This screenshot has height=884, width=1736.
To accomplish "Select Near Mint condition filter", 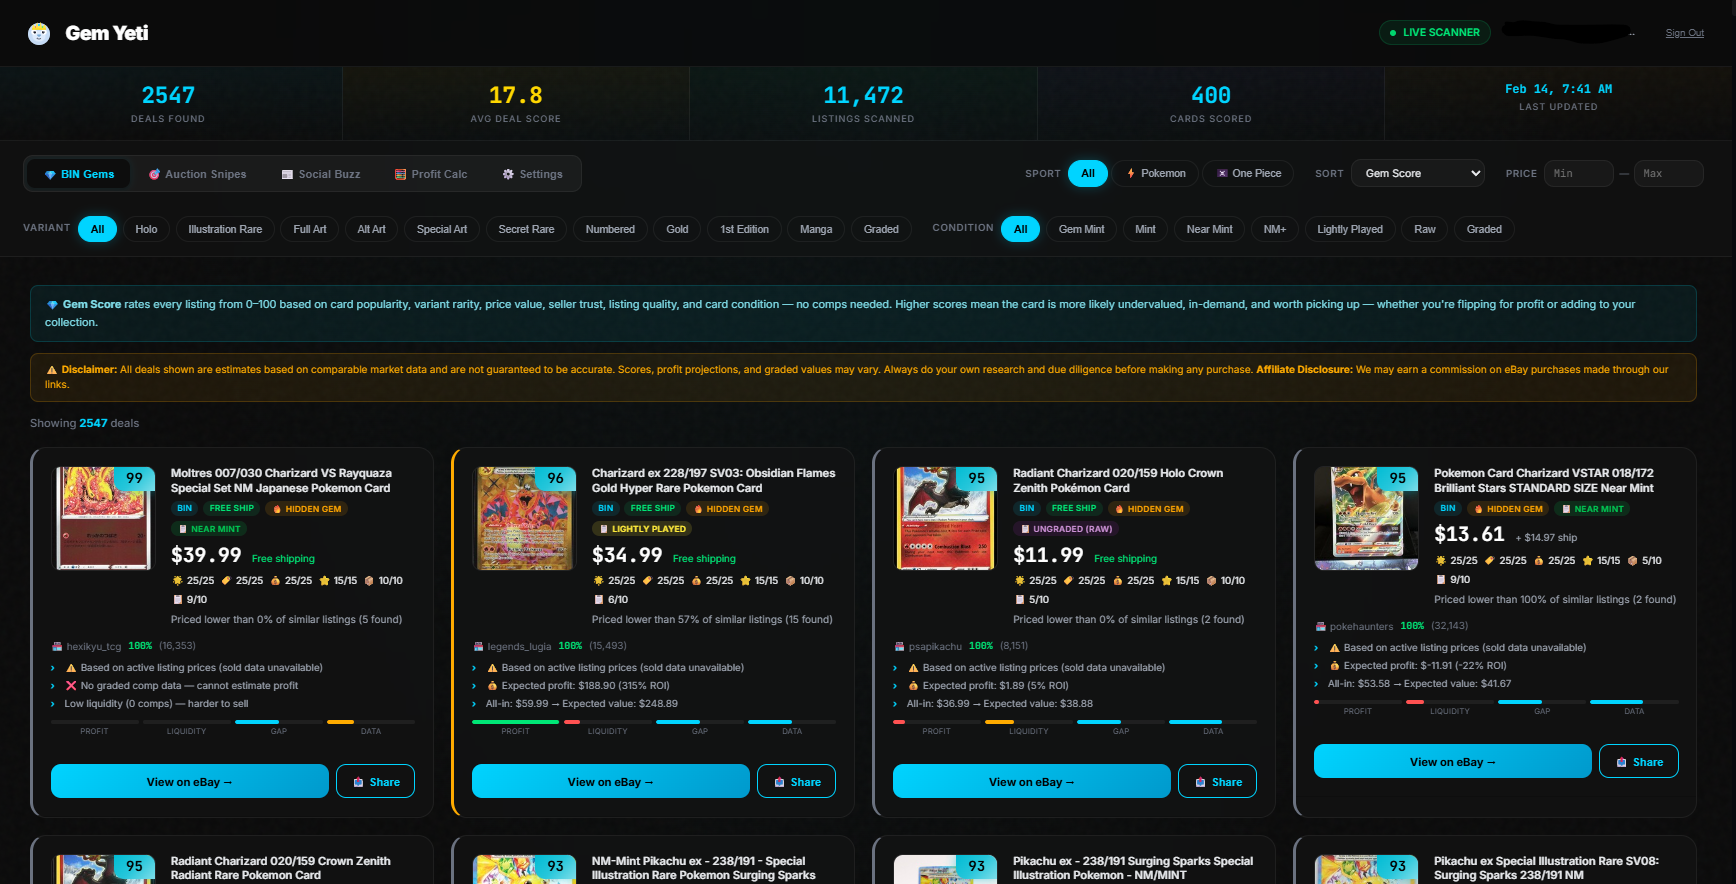I will 1209,229.
